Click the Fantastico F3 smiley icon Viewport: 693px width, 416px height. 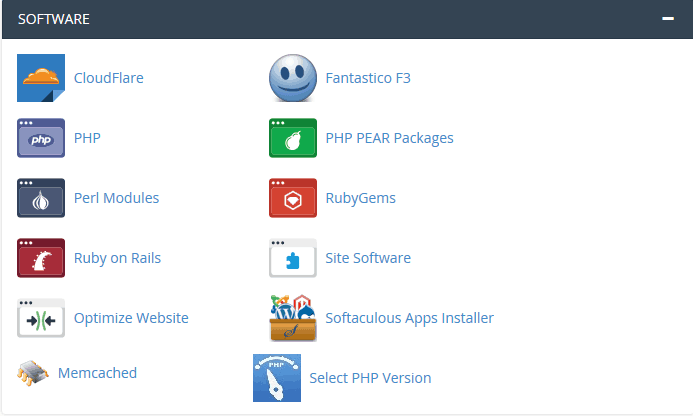pyautogui.click(x=293, y=78)
